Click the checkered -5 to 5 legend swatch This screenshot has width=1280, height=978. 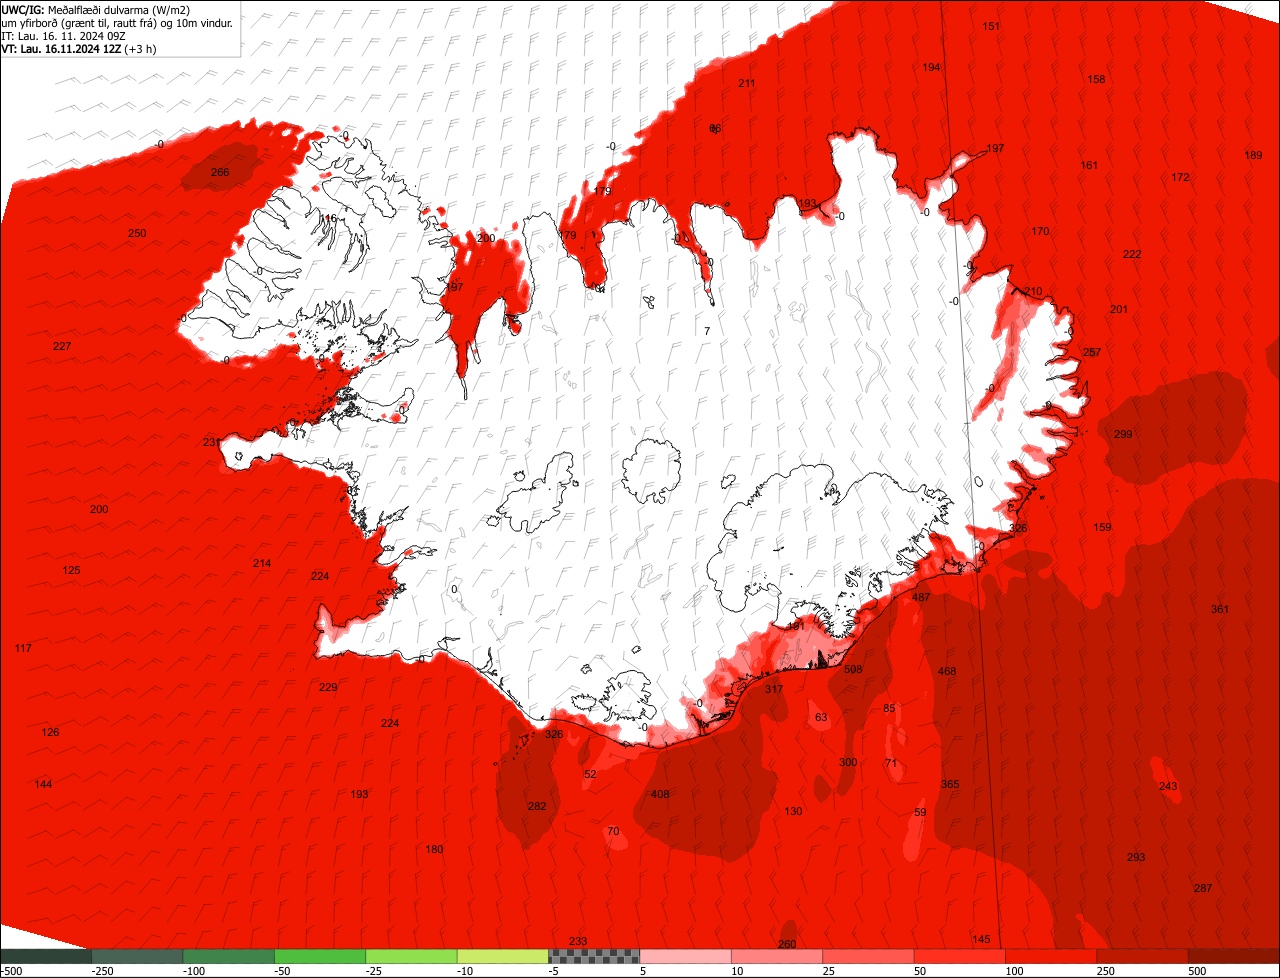click(x=594, y=956)
